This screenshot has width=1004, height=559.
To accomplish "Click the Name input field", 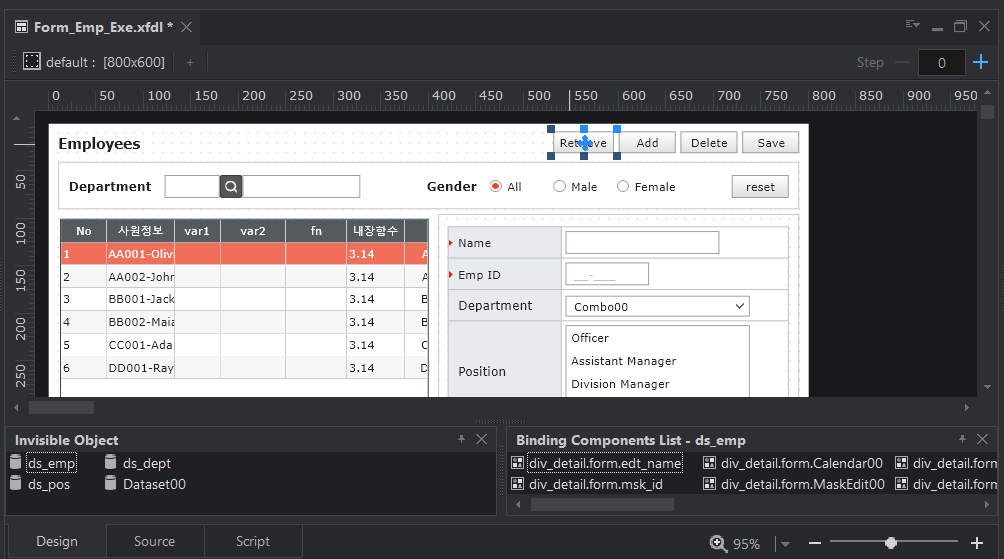I will pyautogui.click(x=642, y=243).
